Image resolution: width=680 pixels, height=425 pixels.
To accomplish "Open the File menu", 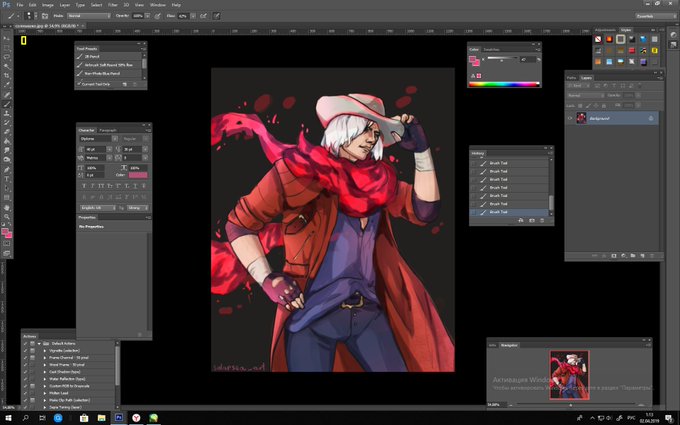I will coord(20,5).
